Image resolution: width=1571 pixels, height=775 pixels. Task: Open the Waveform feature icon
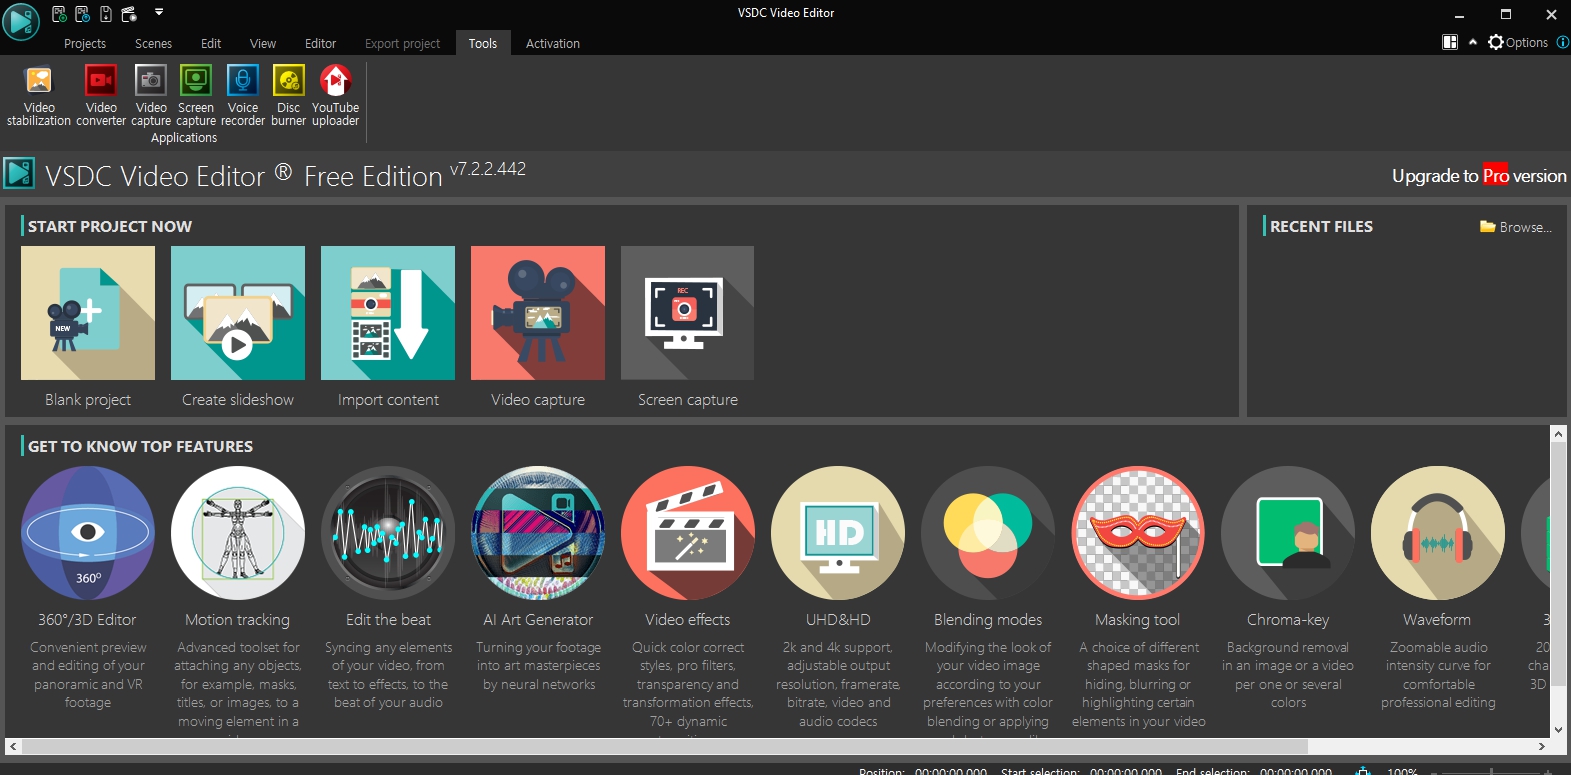(x=1438, y=533)
